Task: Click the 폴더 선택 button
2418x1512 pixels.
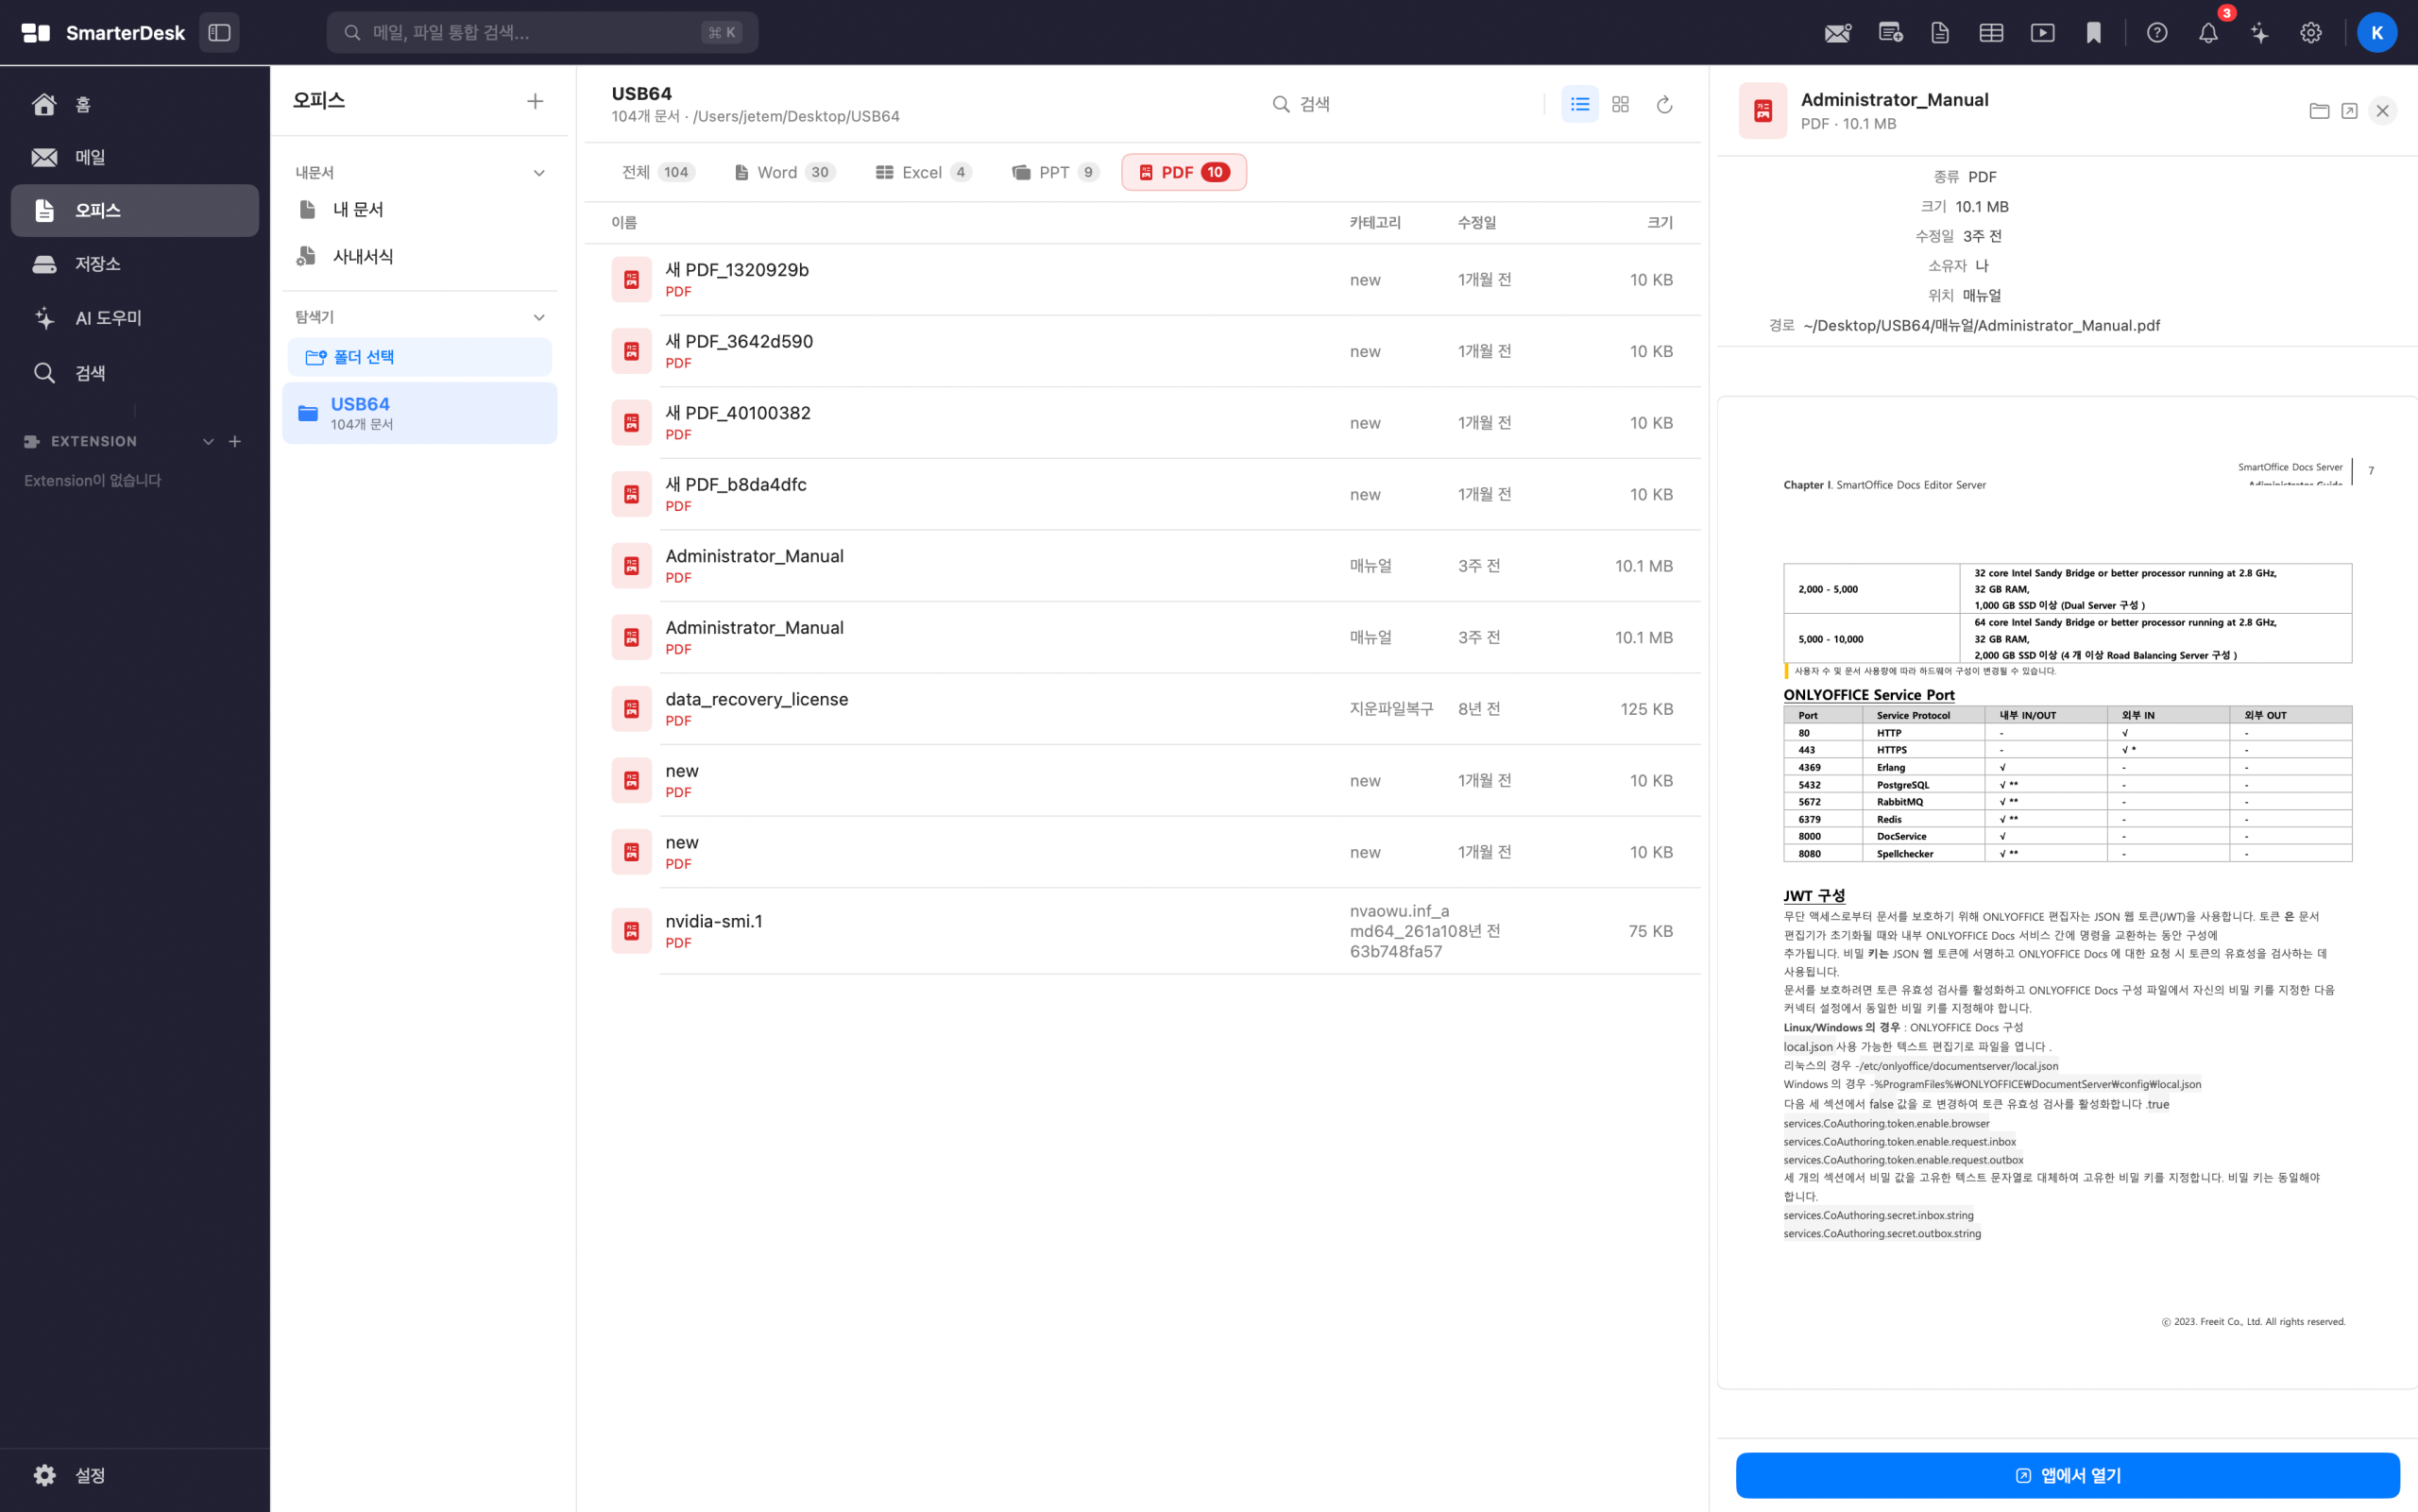Action: pos(419,357)
